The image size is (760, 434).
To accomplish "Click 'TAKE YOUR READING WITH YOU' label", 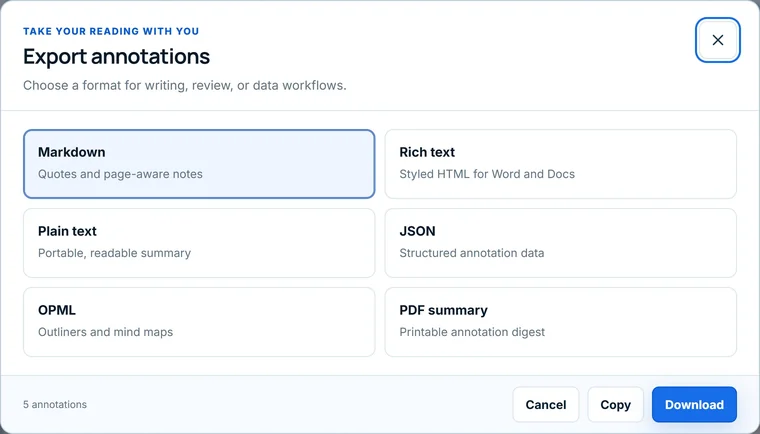I will 111,31.
